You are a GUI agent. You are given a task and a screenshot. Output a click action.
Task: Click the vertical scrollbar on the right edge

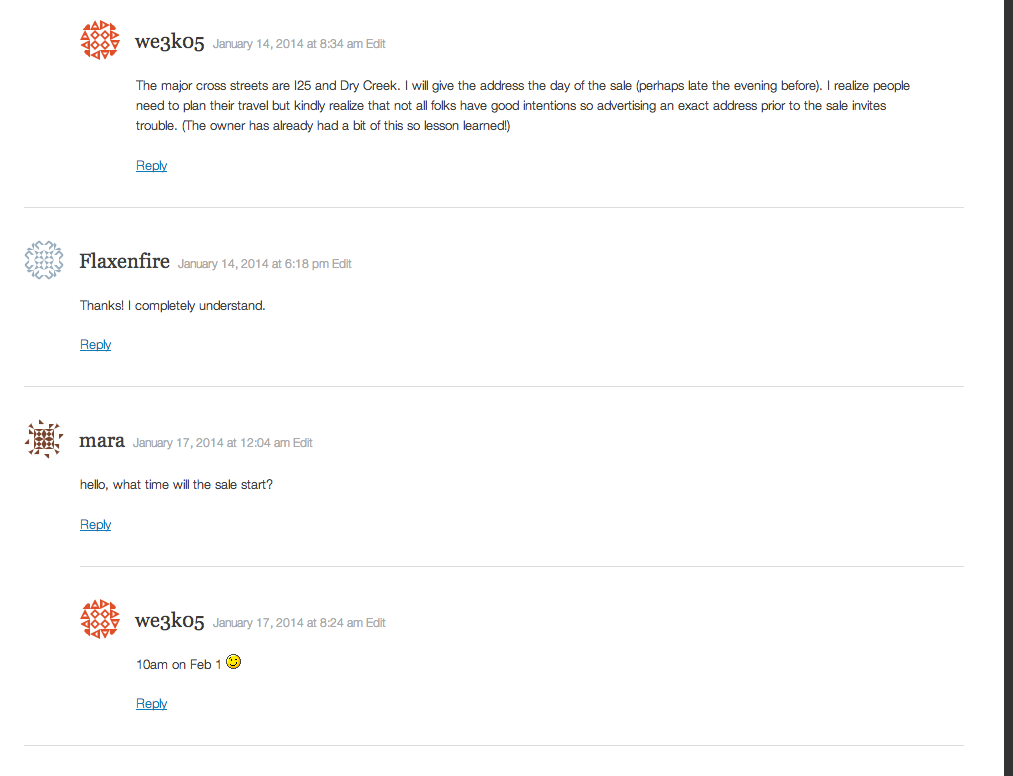1008,388
